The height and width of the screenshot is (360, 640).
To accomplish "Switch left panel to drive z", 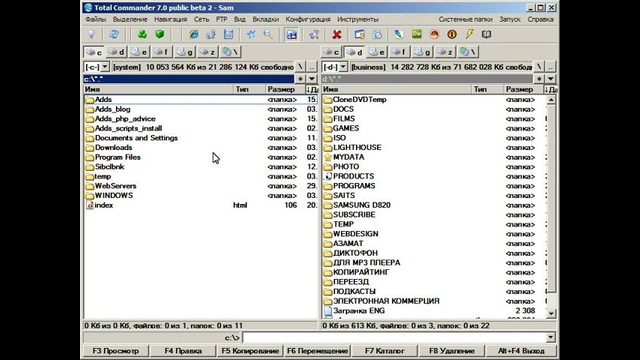I will tap(208, 52).
